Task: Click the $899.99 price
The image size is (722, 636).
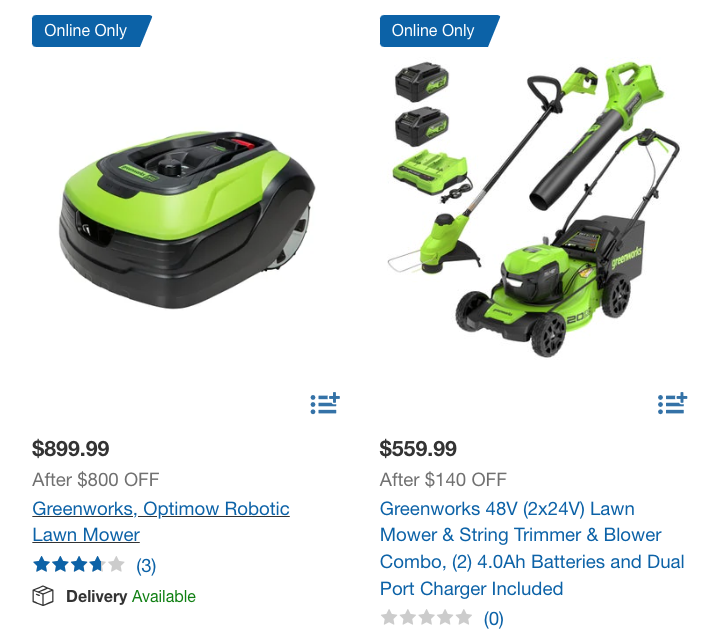Action: point(70,449)
